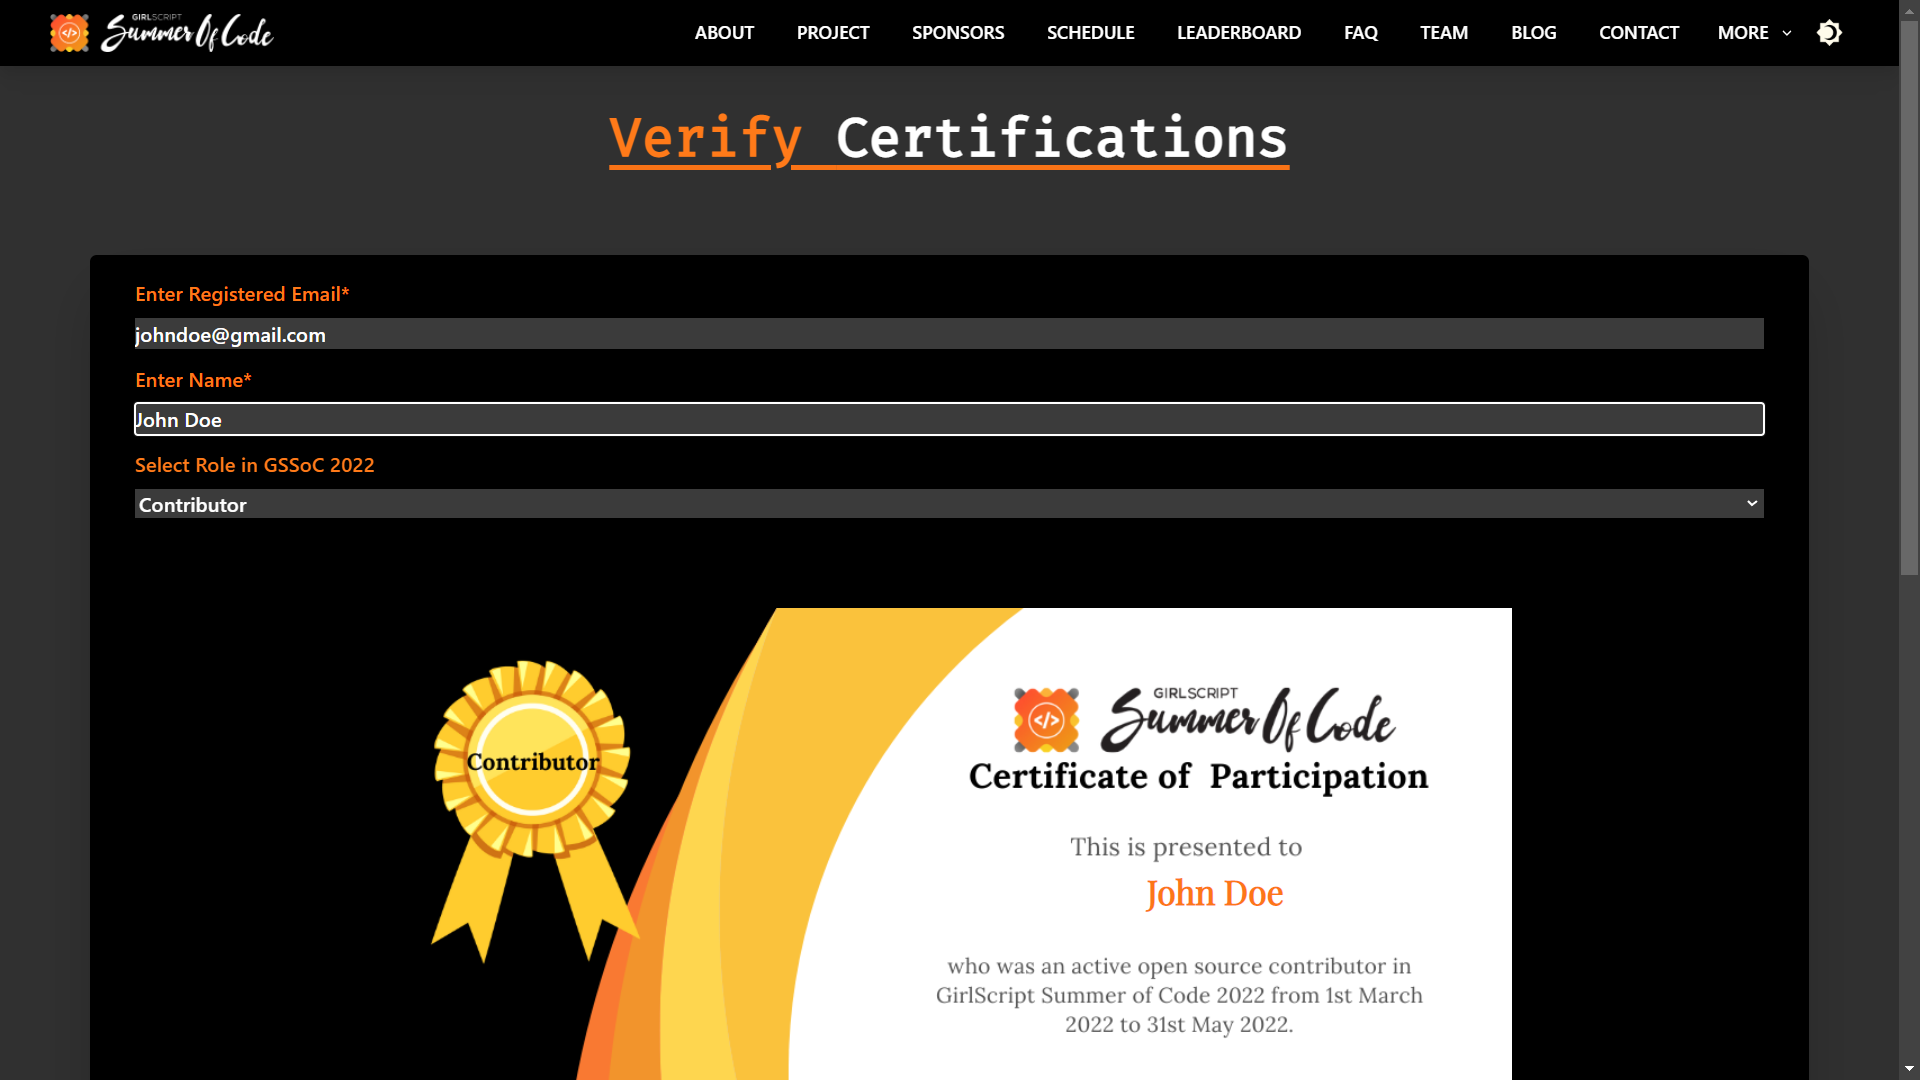
Task: Click the Enter Registered Email input field
Action: (x=948, y=334)
